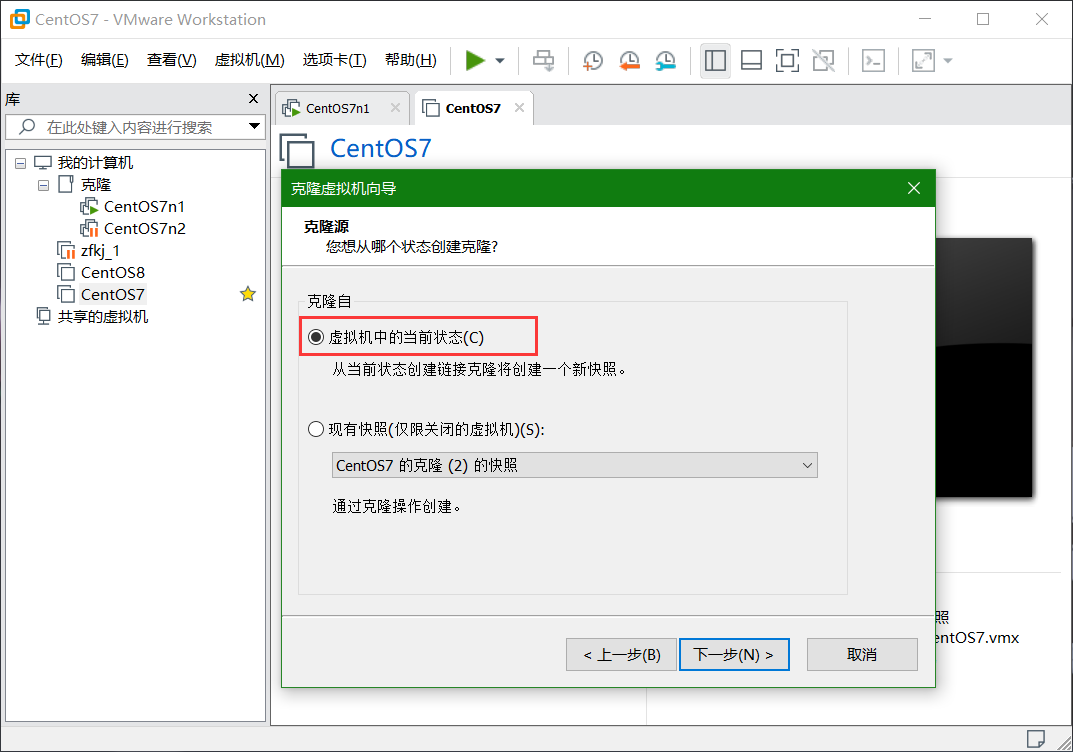Open the 文件(F) menu
Image resolution: width=1073 pixels, height=752 pixels.
click(38, 60)
